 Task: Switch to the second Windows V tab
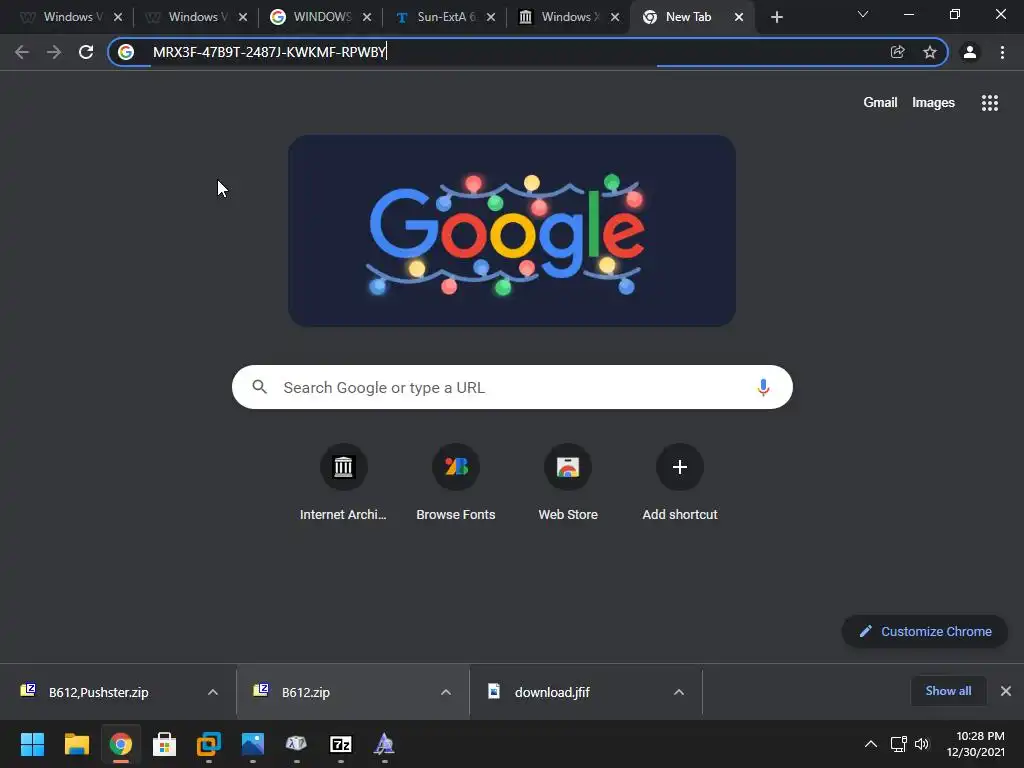point(195,17)
